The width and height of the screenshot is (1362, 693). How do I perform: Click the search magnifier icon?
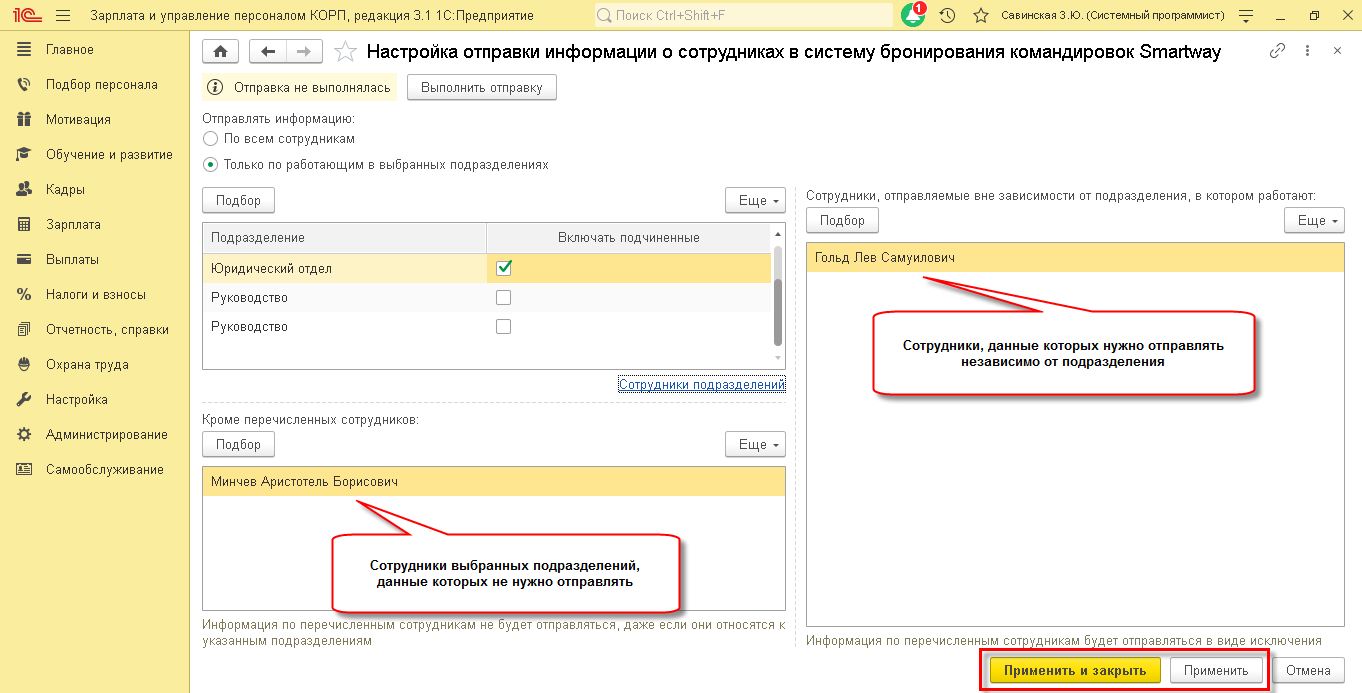(x=605, y=16)
